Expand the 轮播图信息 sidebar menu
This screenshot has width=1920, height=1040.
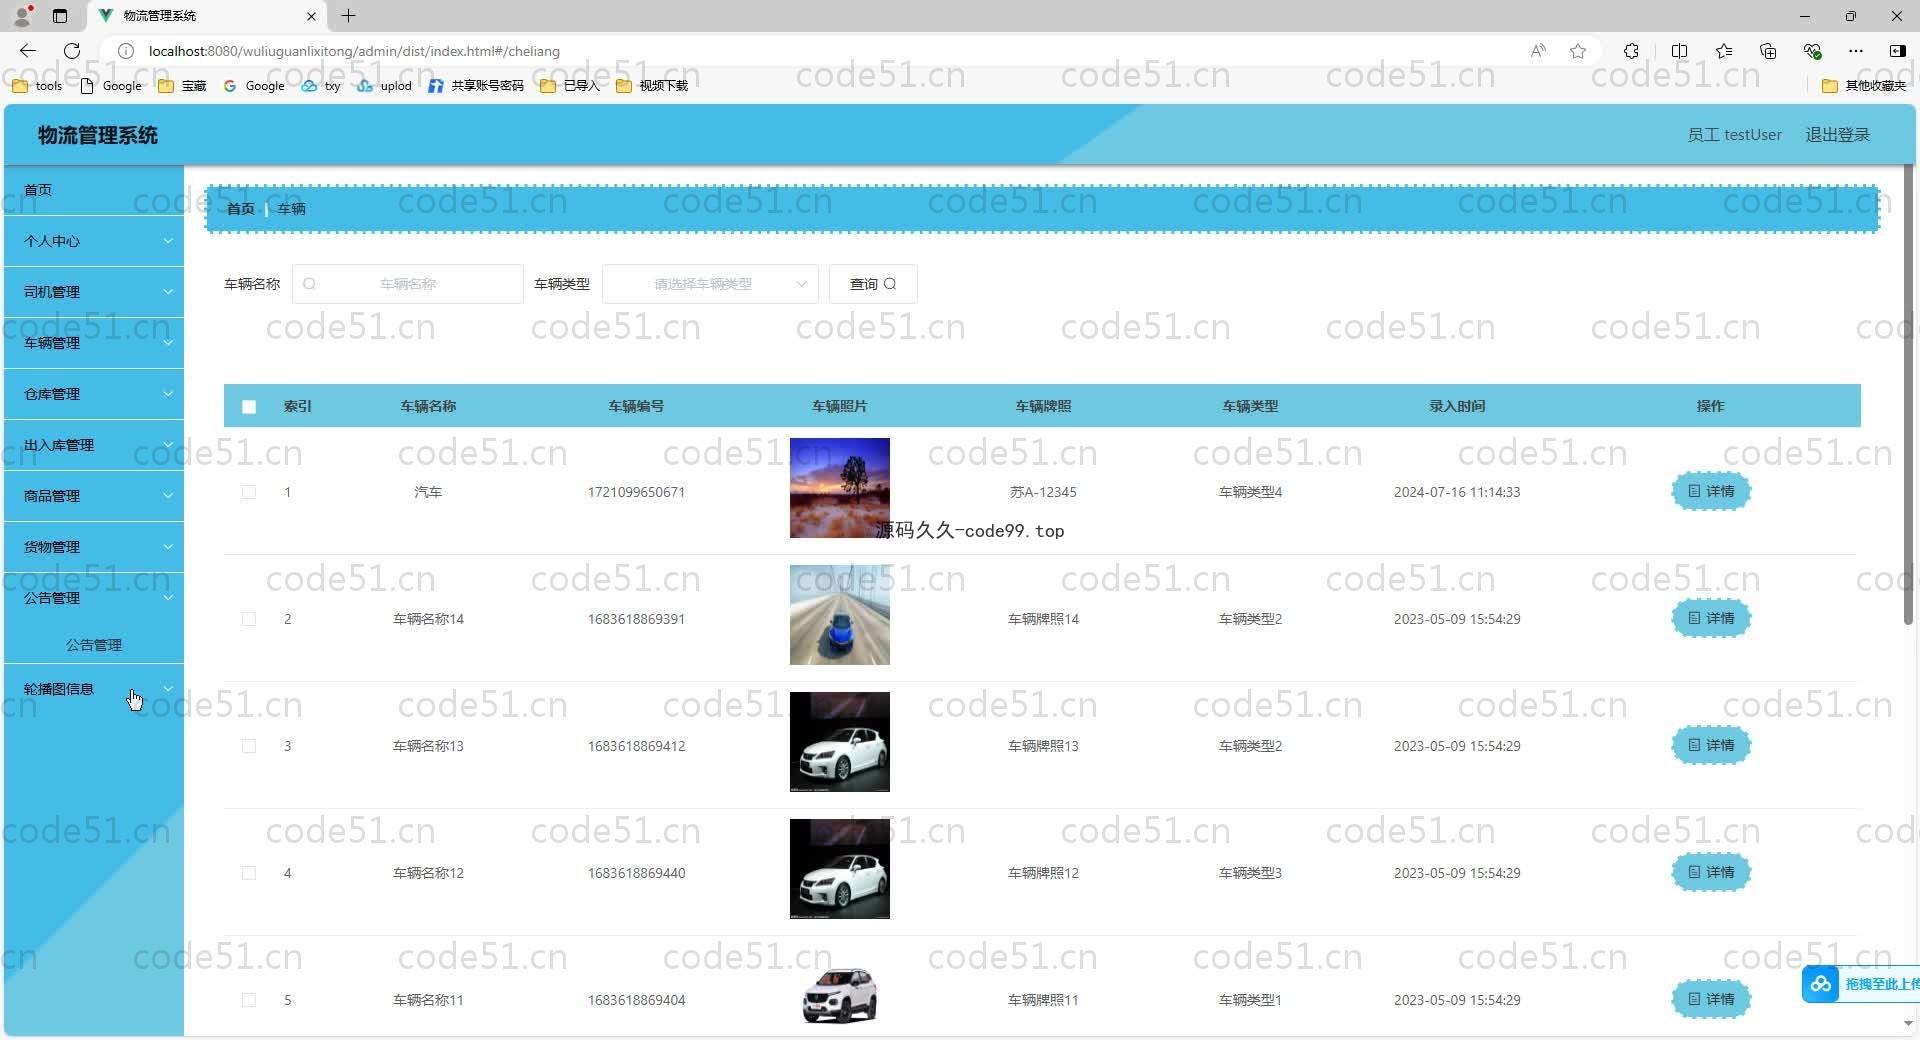[94, 689]
